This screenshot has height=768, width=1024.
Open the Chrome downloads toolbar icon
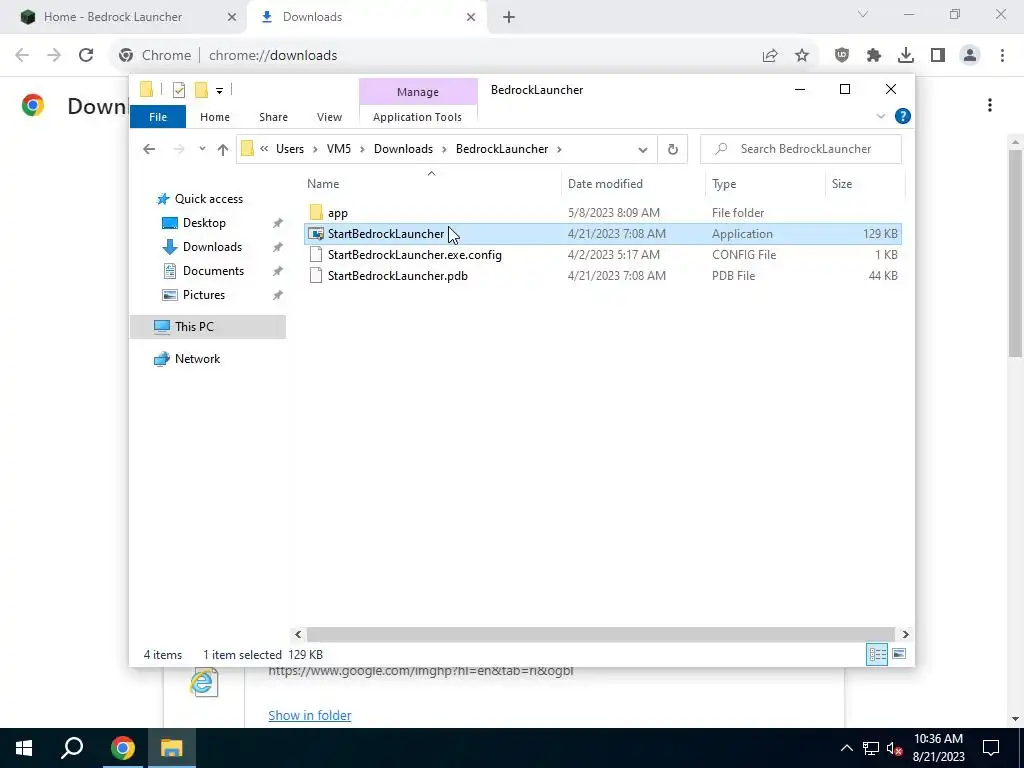point(906,56)
